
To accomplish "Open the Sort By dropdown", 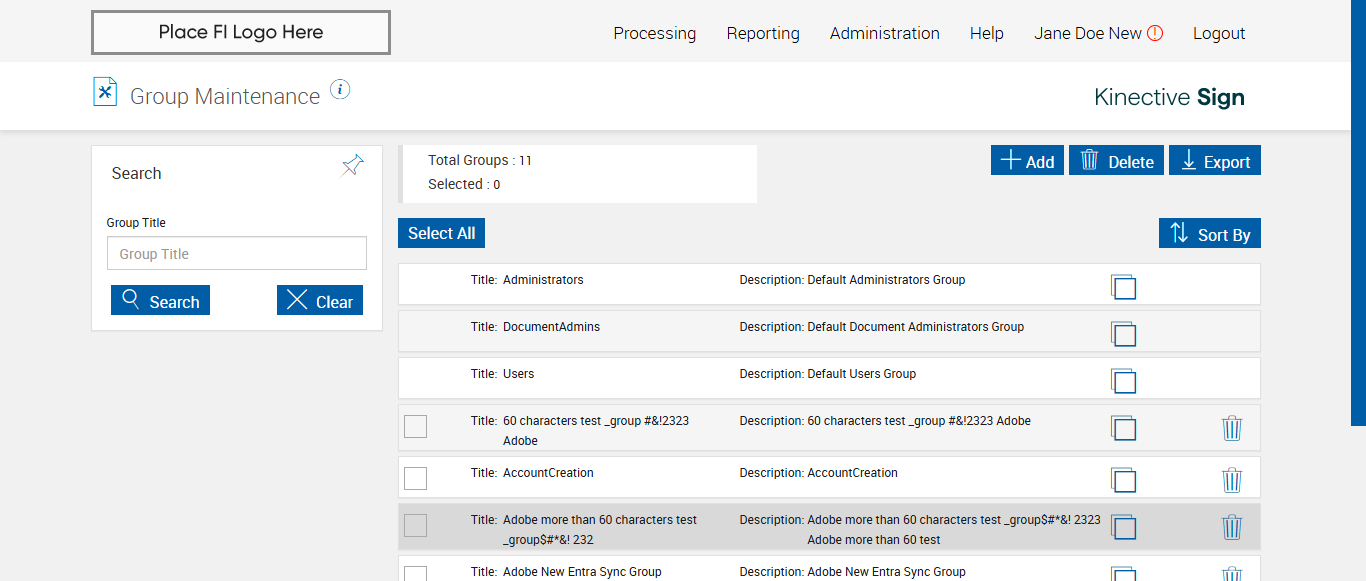I will (x=1210, y=234).
